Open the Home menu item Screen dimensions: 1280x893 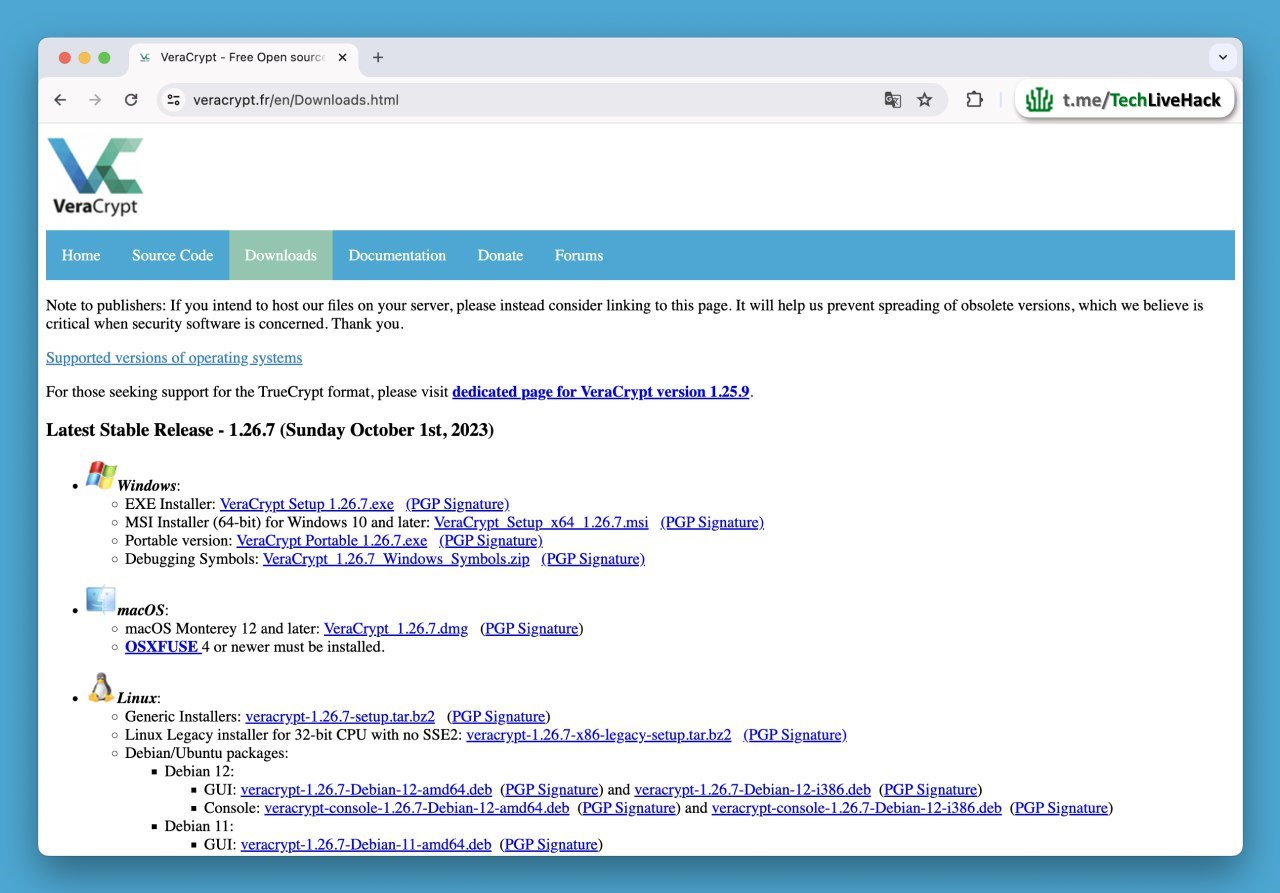[81, 255]
